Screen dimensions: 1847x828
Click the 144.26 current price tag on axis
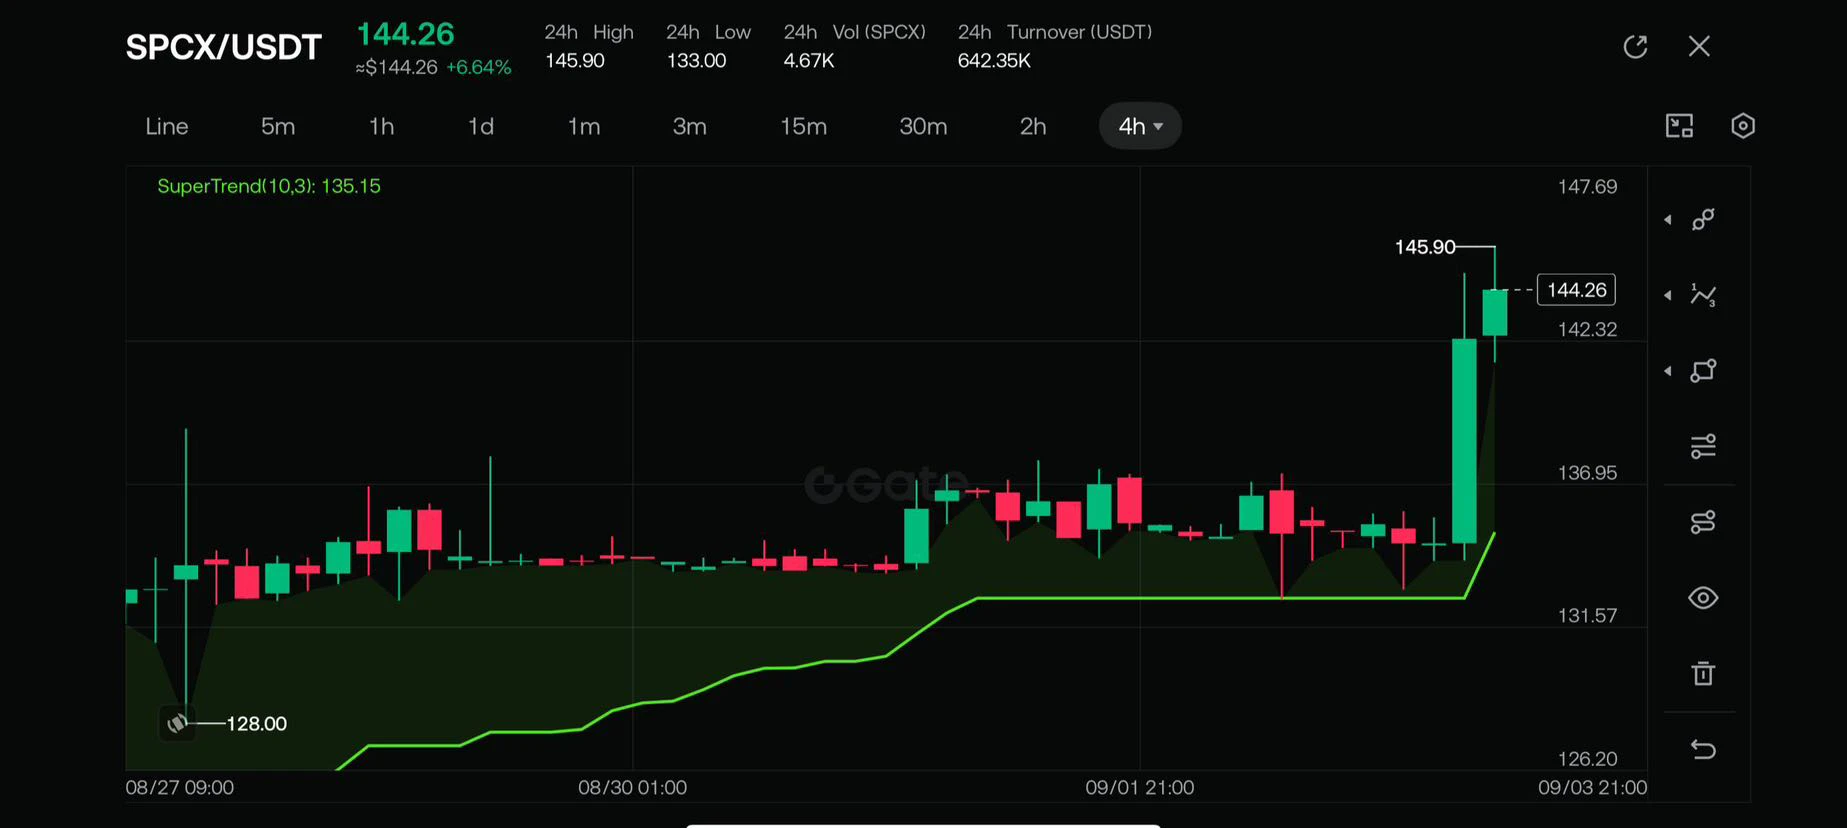(1576, 290)
